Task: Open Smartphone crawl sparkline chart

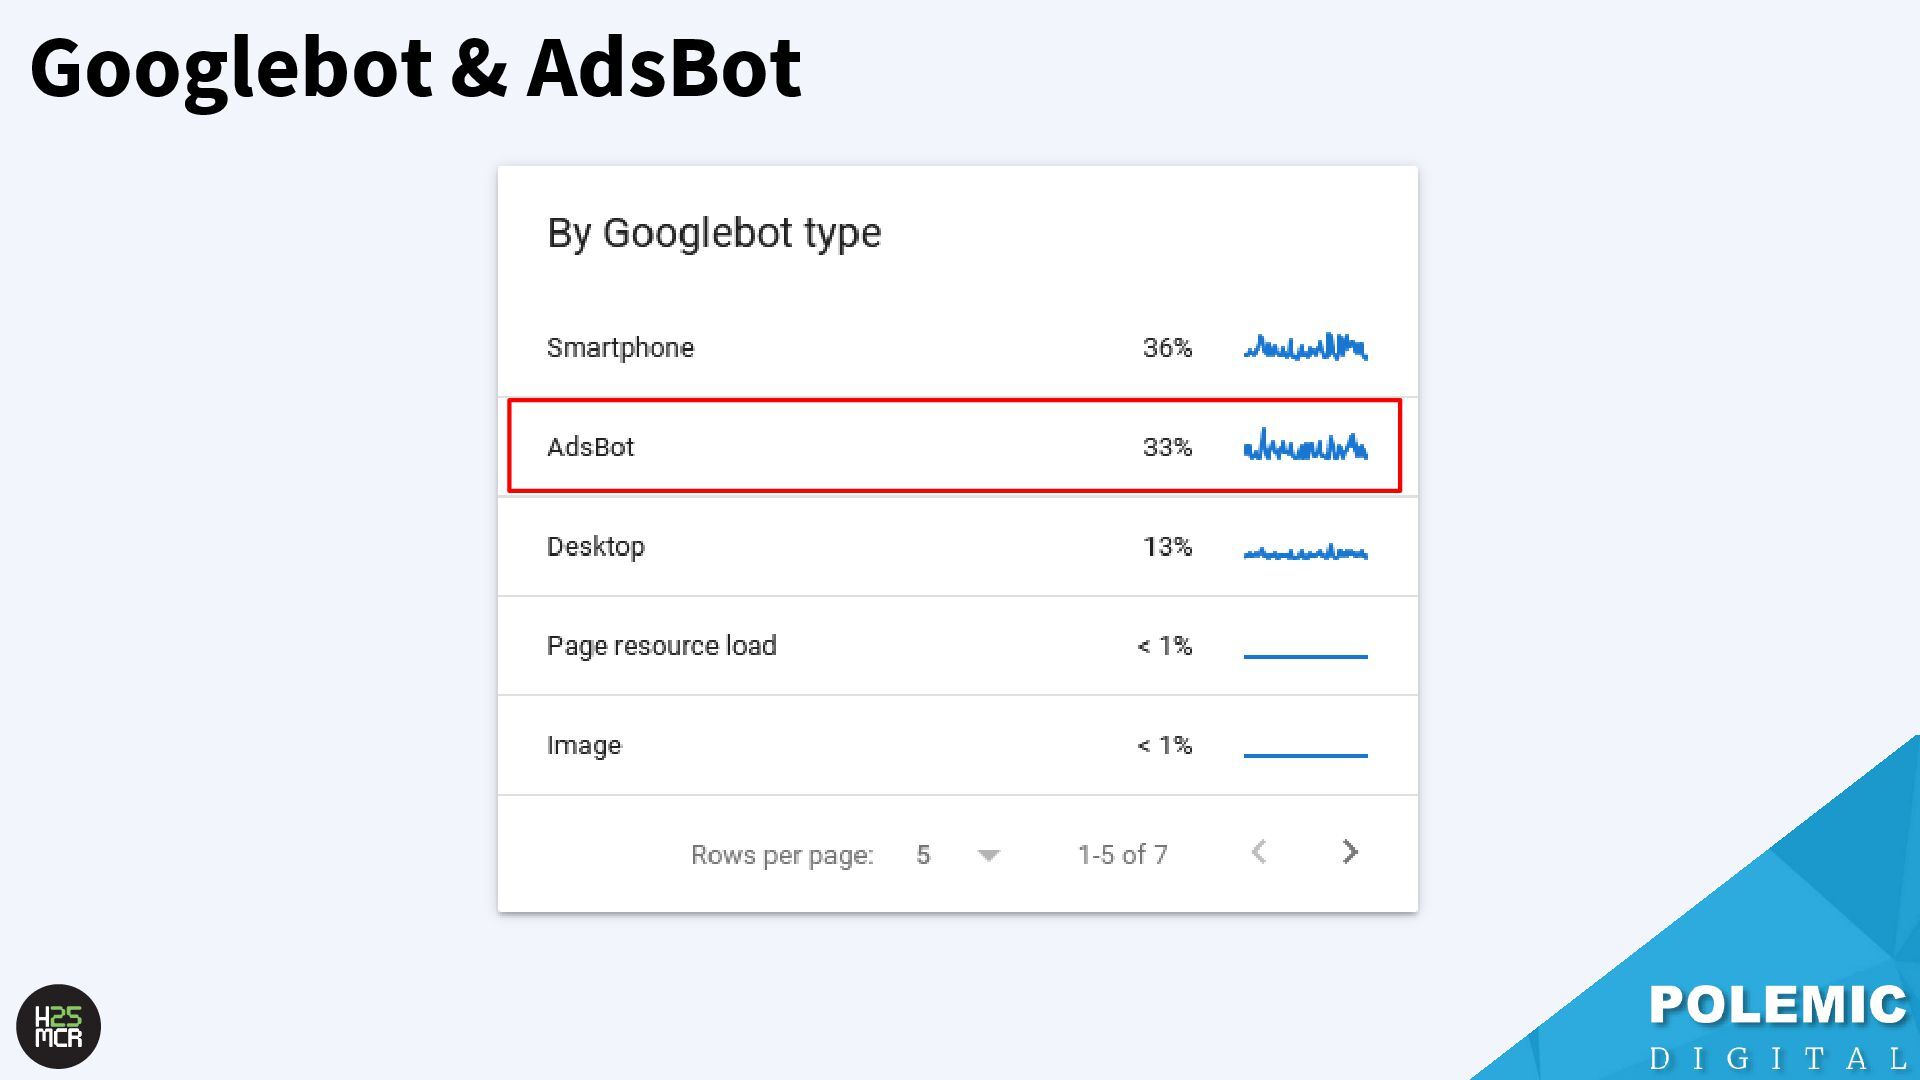Action: tap(1305, 347)
